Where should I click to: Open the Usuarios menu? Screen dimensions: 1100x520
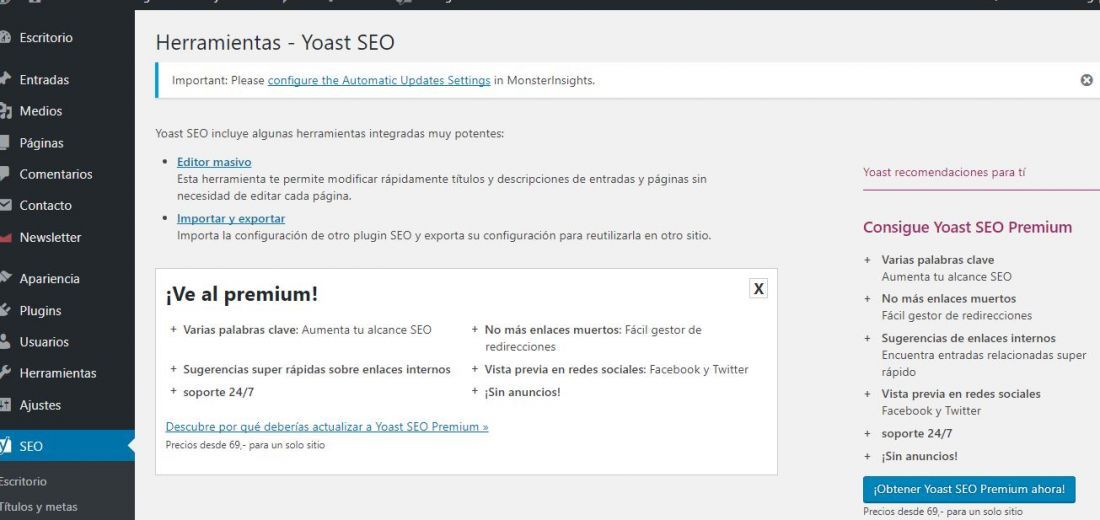coord(43,342)
